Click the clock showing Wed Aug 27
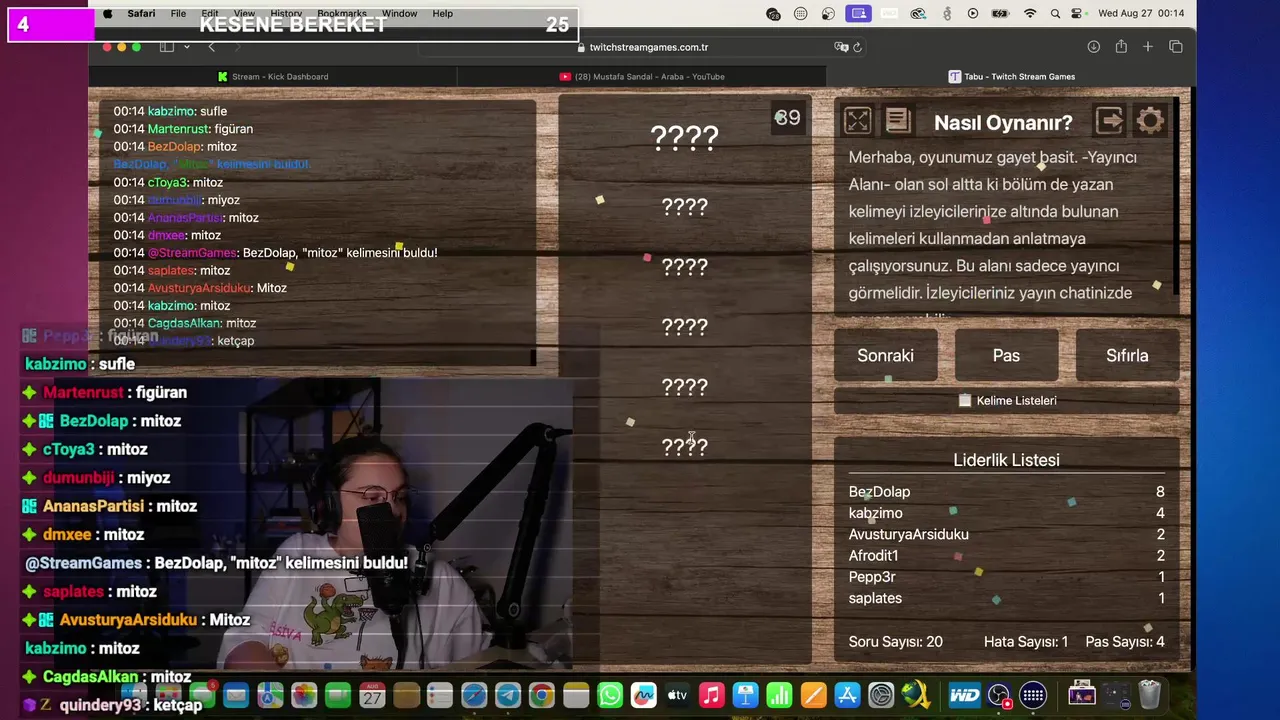The height and width of the screenshot is (720, 1280). [x=1141, y=14]
